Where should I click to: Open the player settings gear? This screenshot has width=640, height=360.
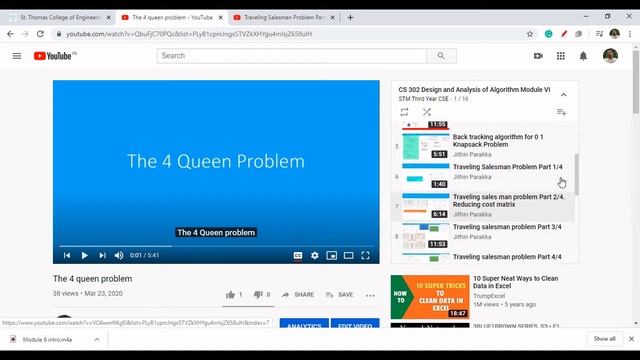click(315, 256)
